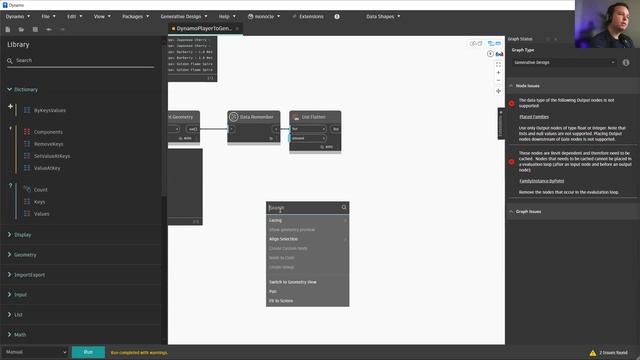Image resolution: width=640 pixels, height=360 pixels.
Task: Choose Lacing in context menu
Action: pos(308,220)
